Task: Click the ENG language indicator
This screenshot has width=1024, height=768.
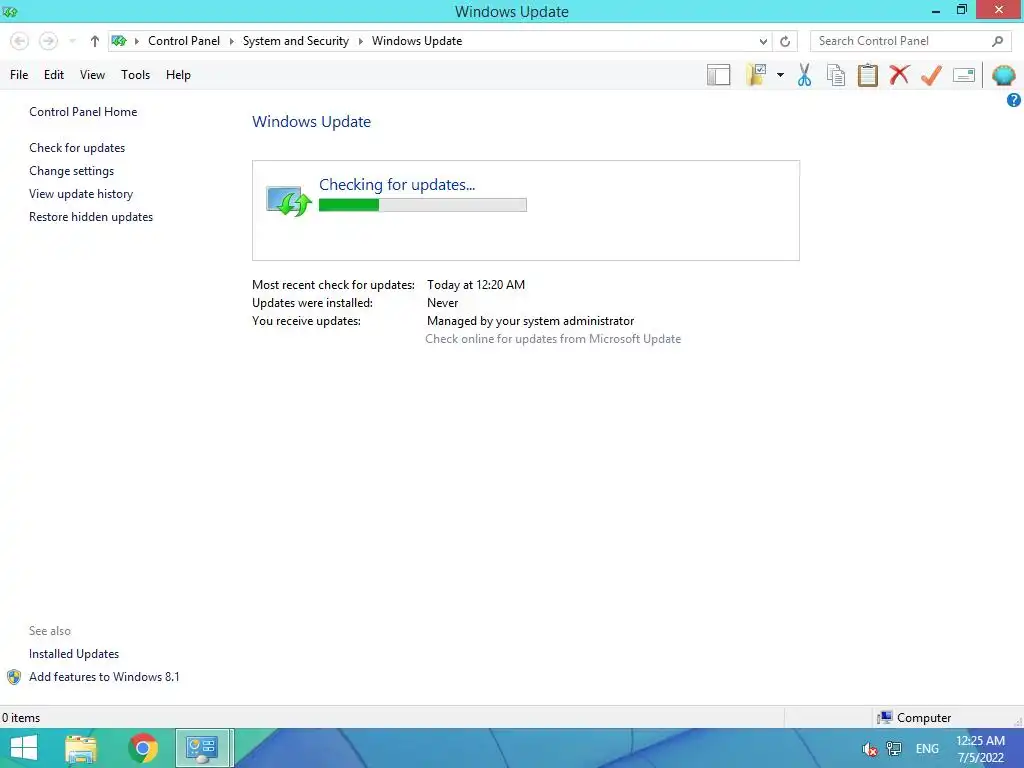Action: click(x=927, y=749)
